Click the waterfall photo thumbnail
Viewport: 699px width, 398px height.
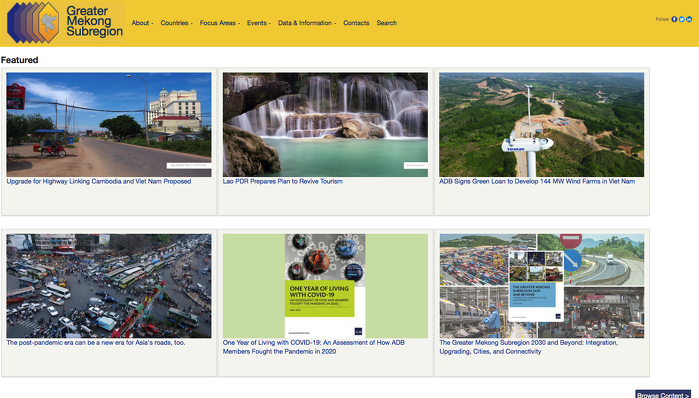[x=325, y=125]
